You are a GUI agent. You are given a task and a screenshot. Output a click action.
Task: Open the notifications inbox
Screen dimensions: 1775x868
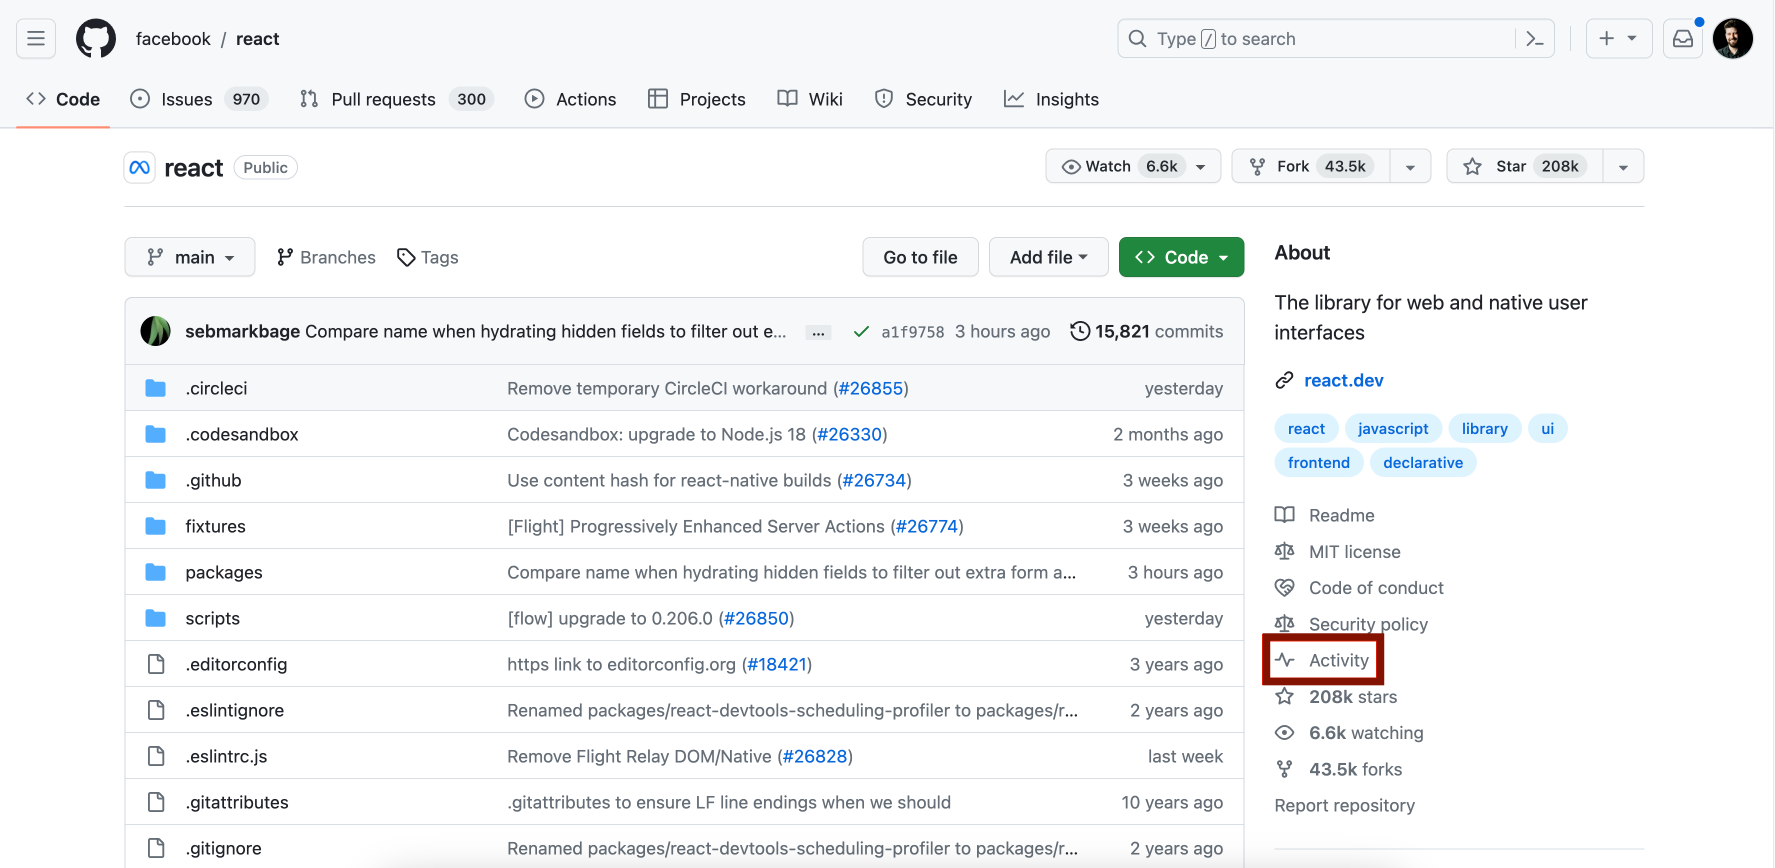point(1683,39)
